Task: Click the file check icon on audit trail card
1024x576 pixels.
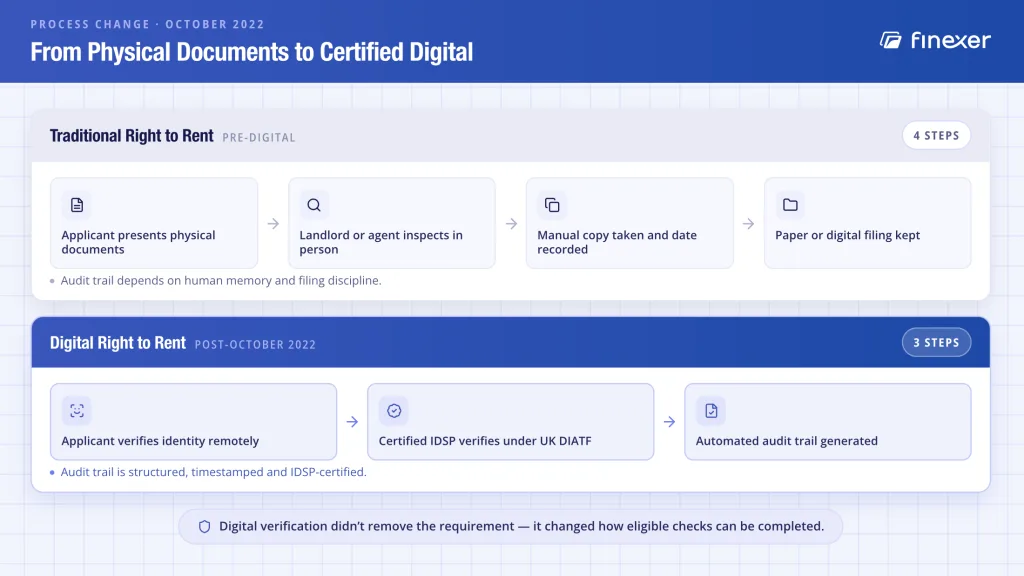Action: (711, 411)
